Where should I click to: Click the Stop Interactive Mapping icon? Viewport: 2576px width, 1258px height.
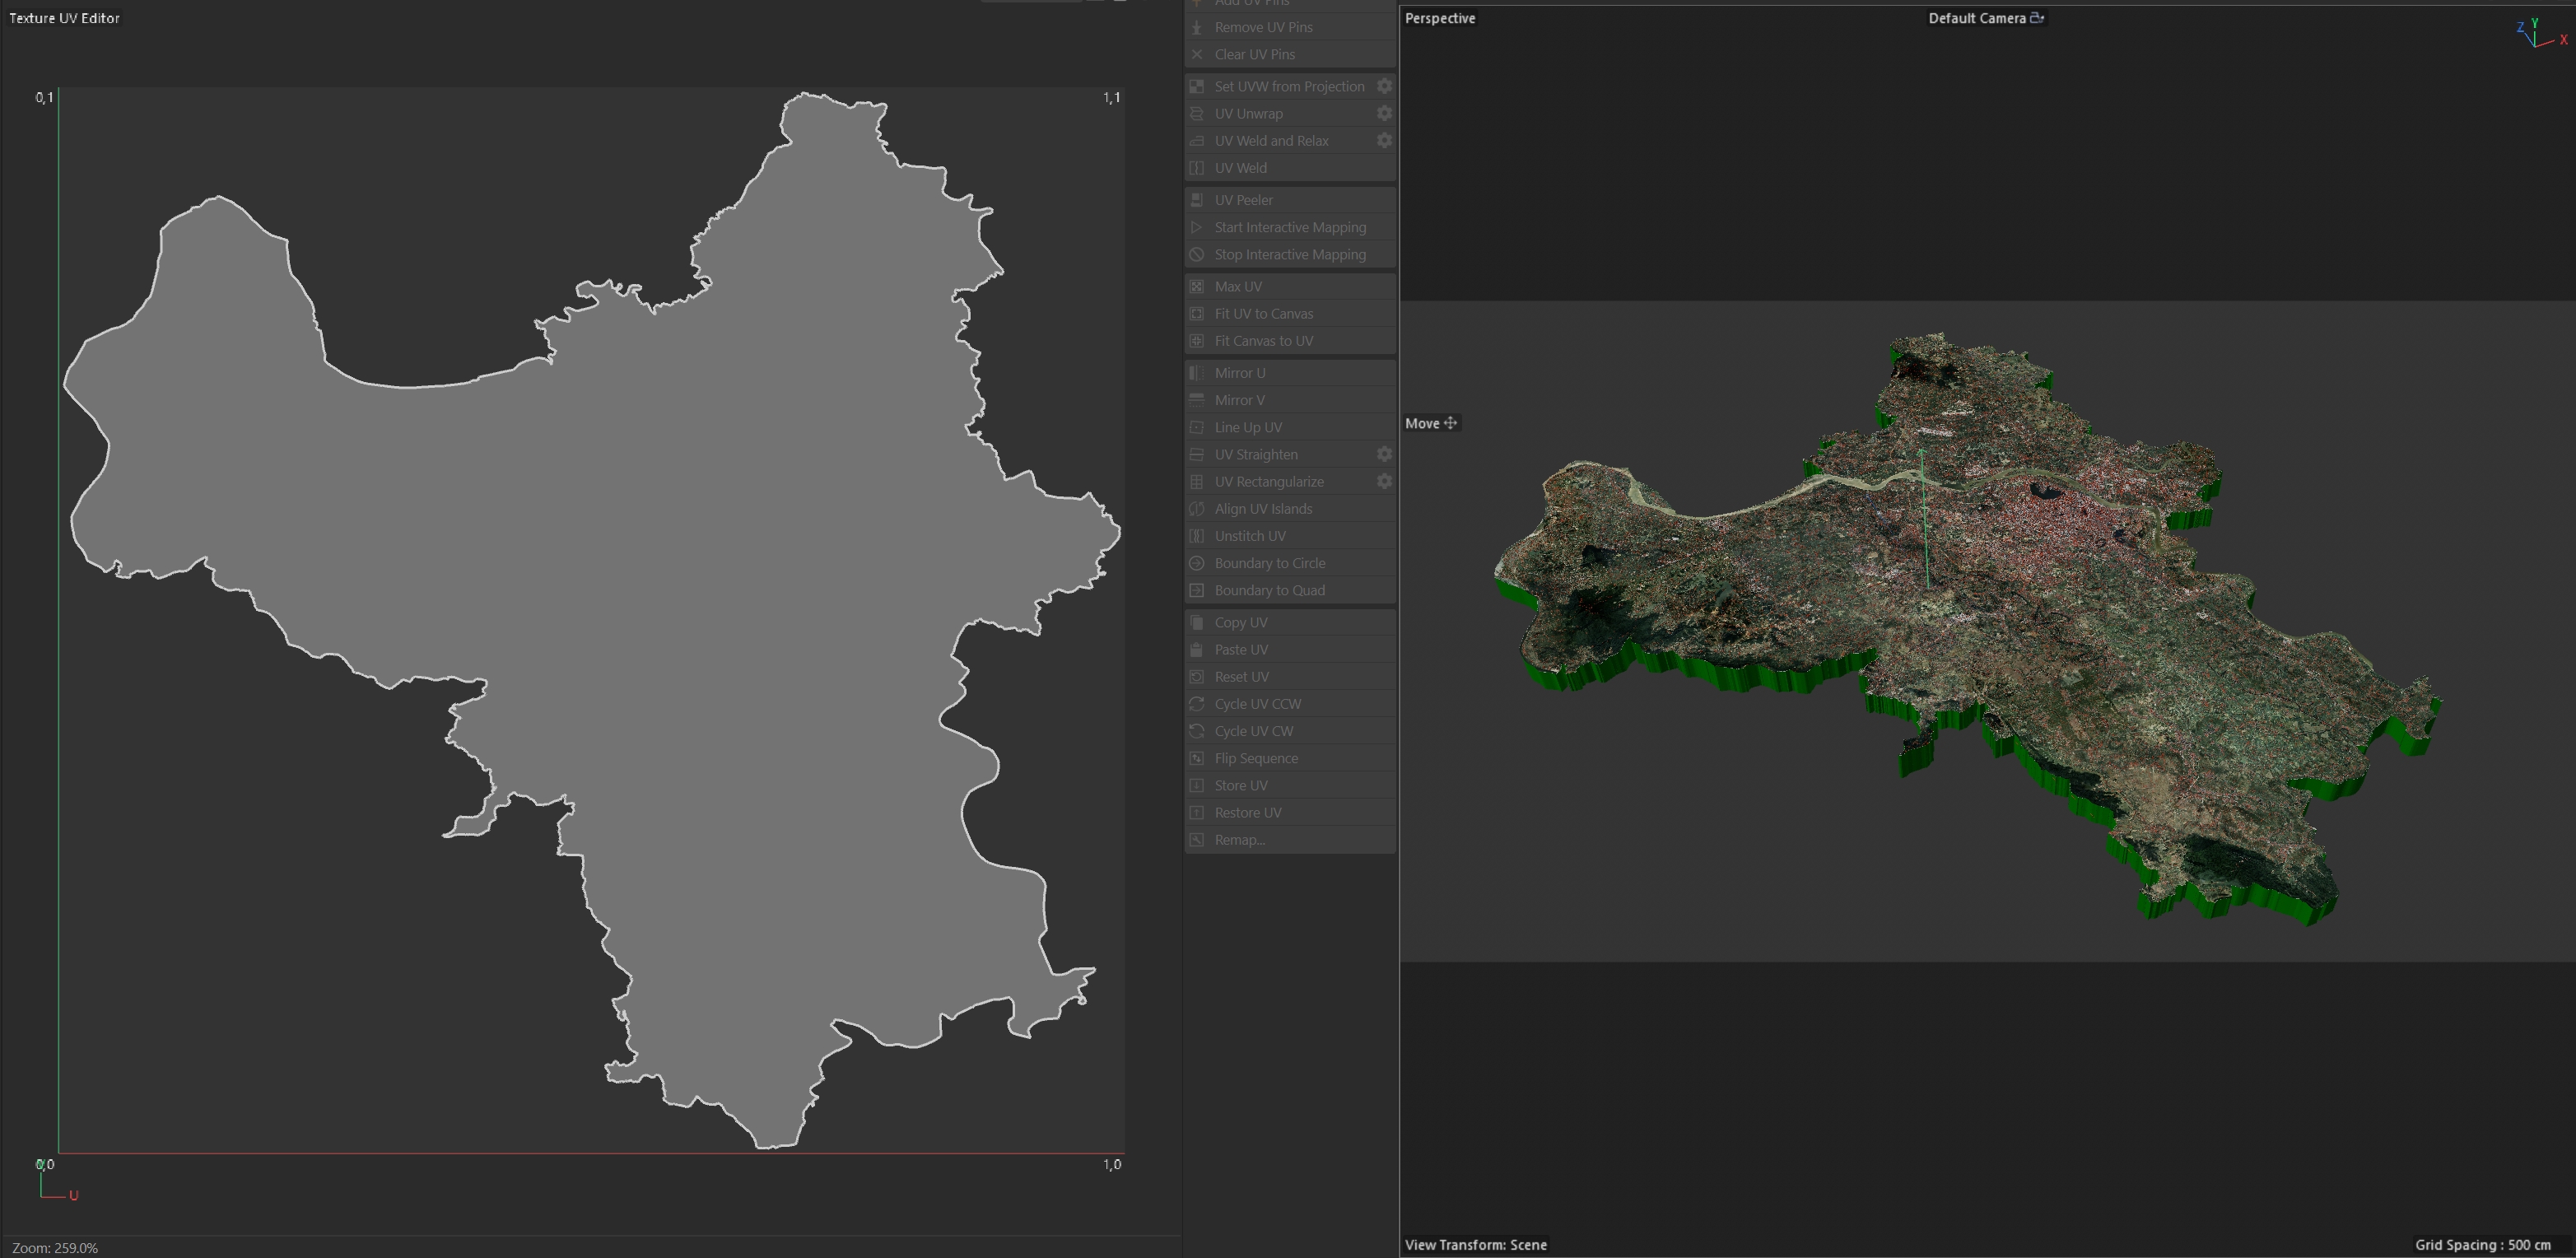click(1197, 254)
